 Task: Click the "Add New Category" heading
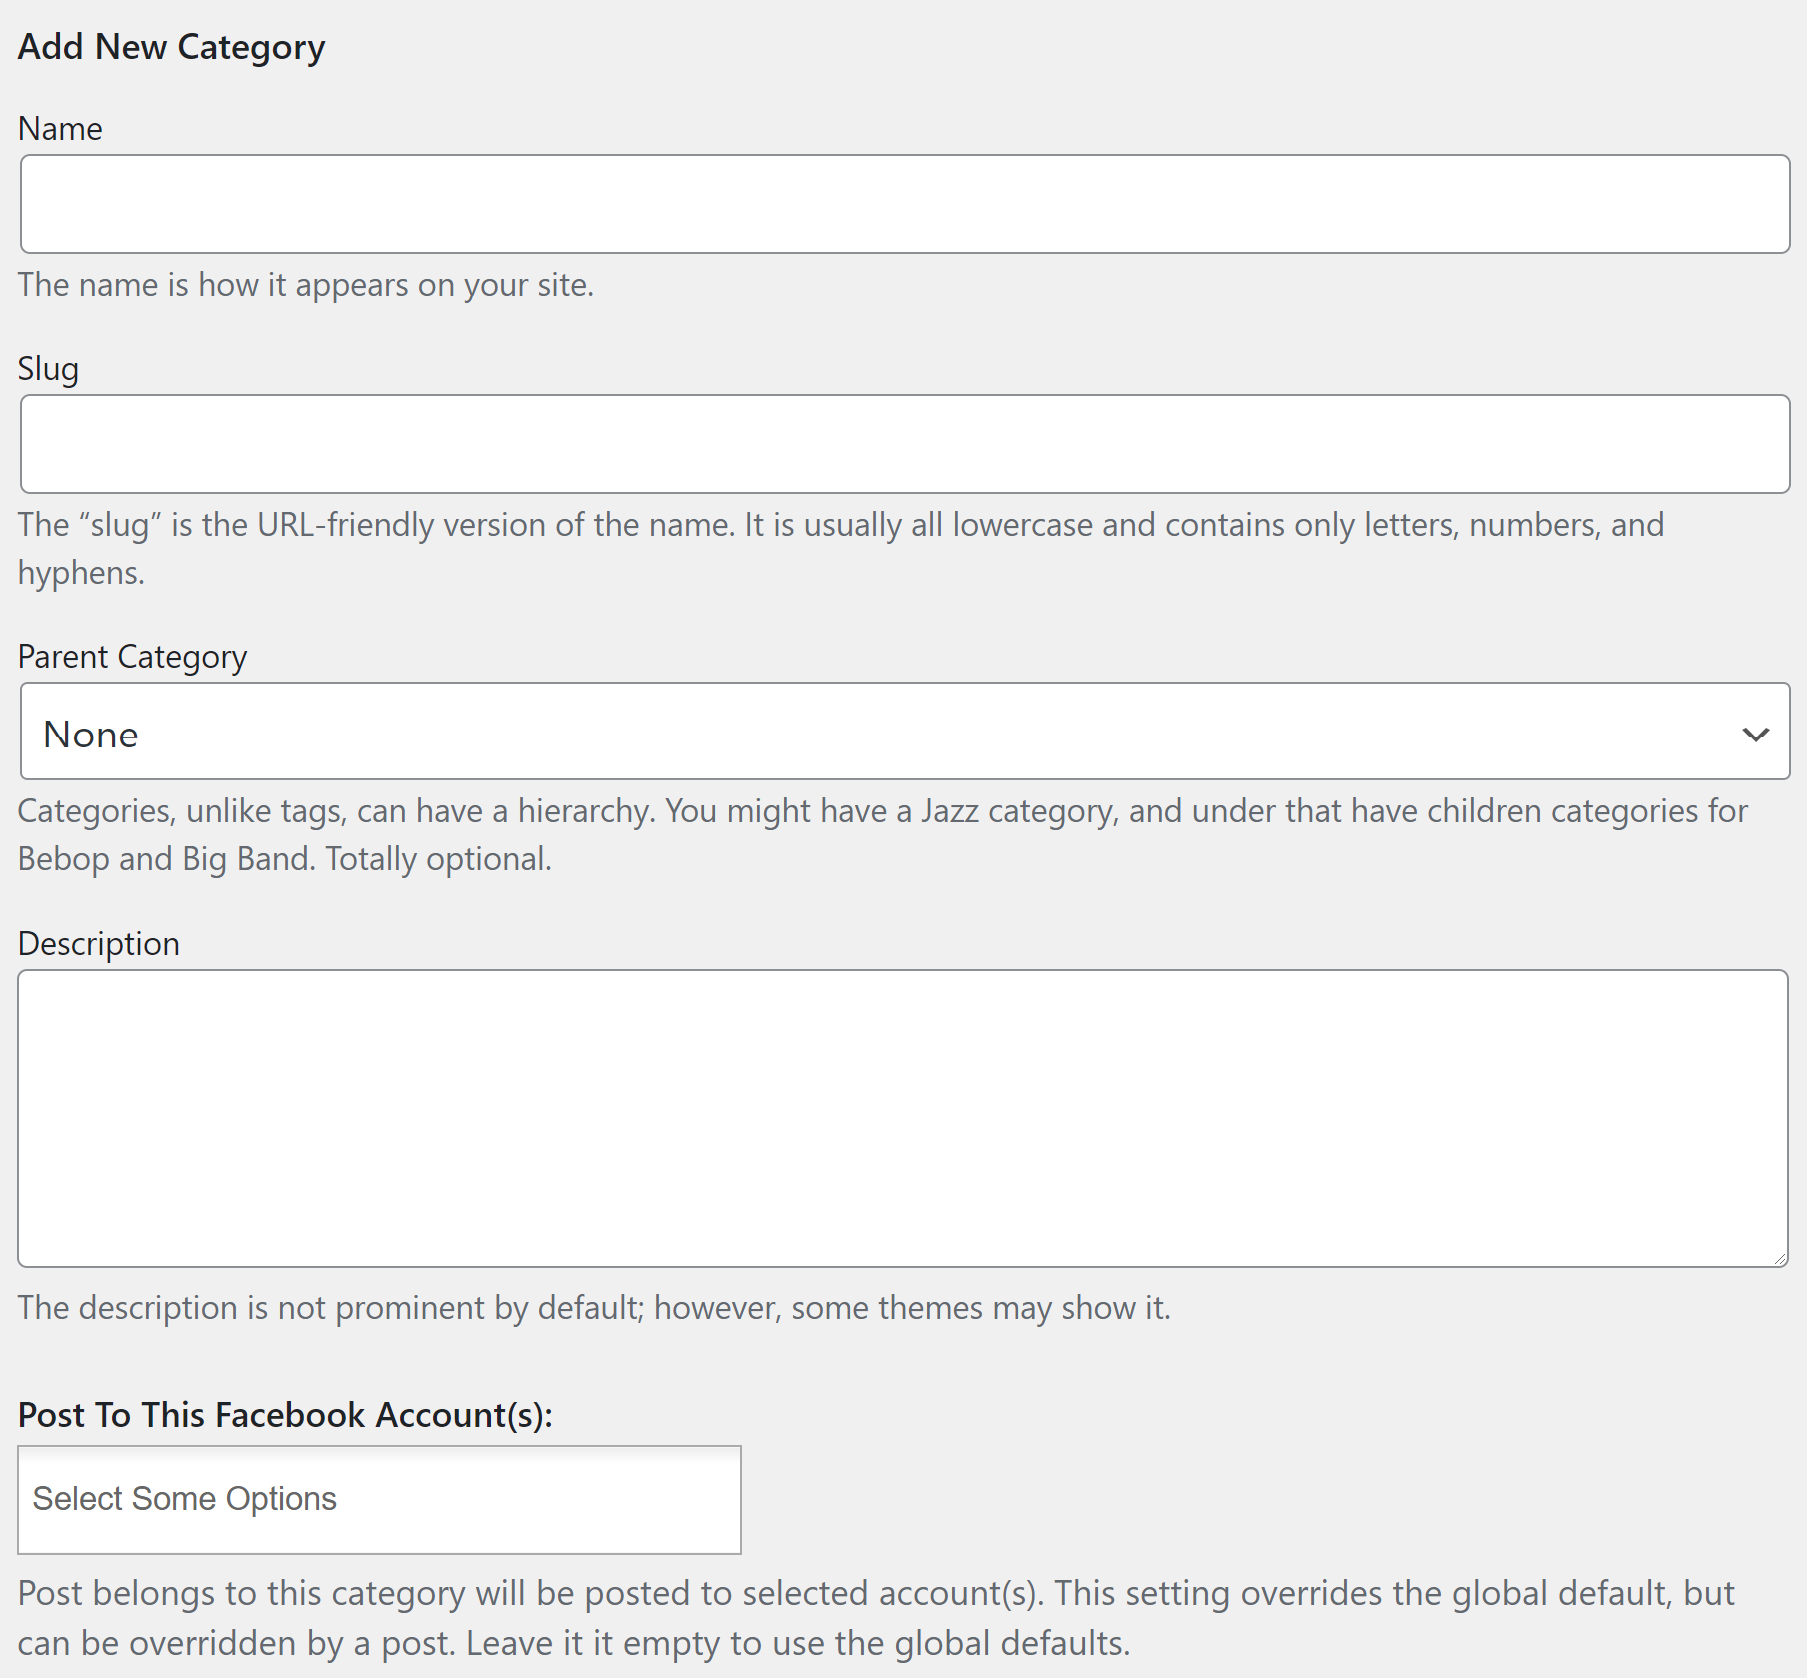(171, 47)
